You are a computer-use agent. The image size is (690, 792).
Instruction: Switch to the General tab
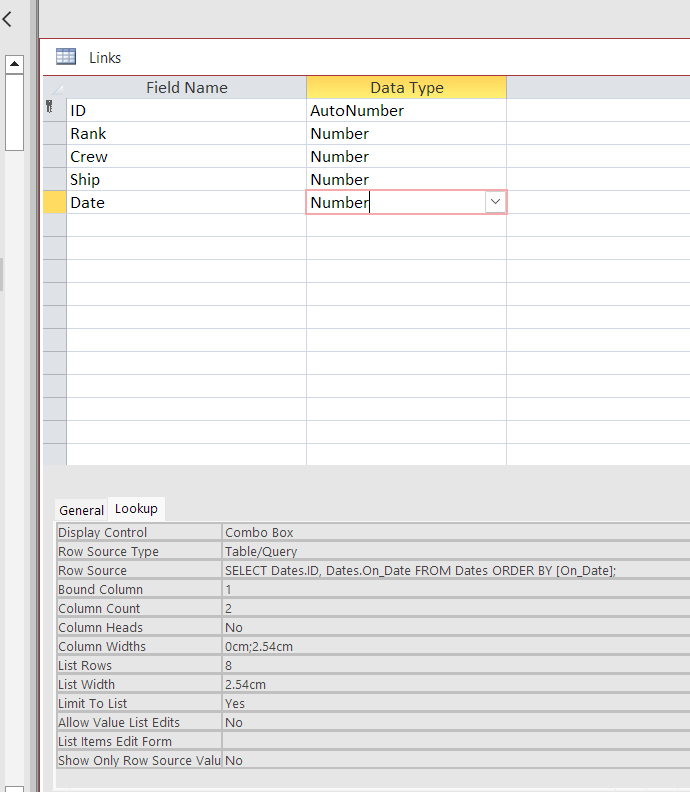[x=81, y=510]
